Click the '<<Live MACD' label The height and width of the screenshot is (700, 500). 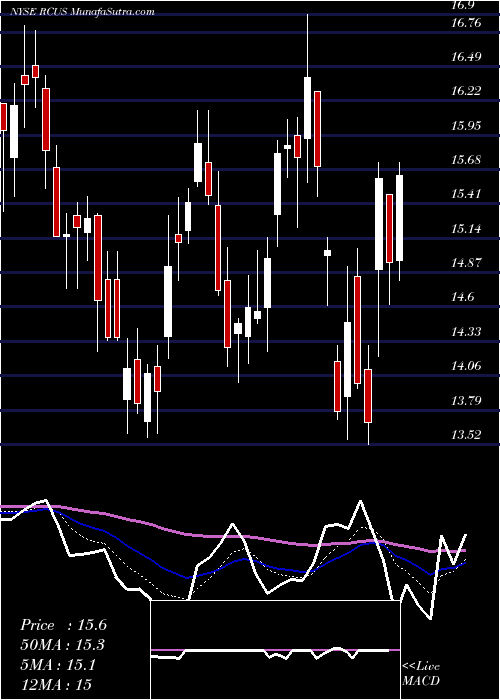point(421,674)
